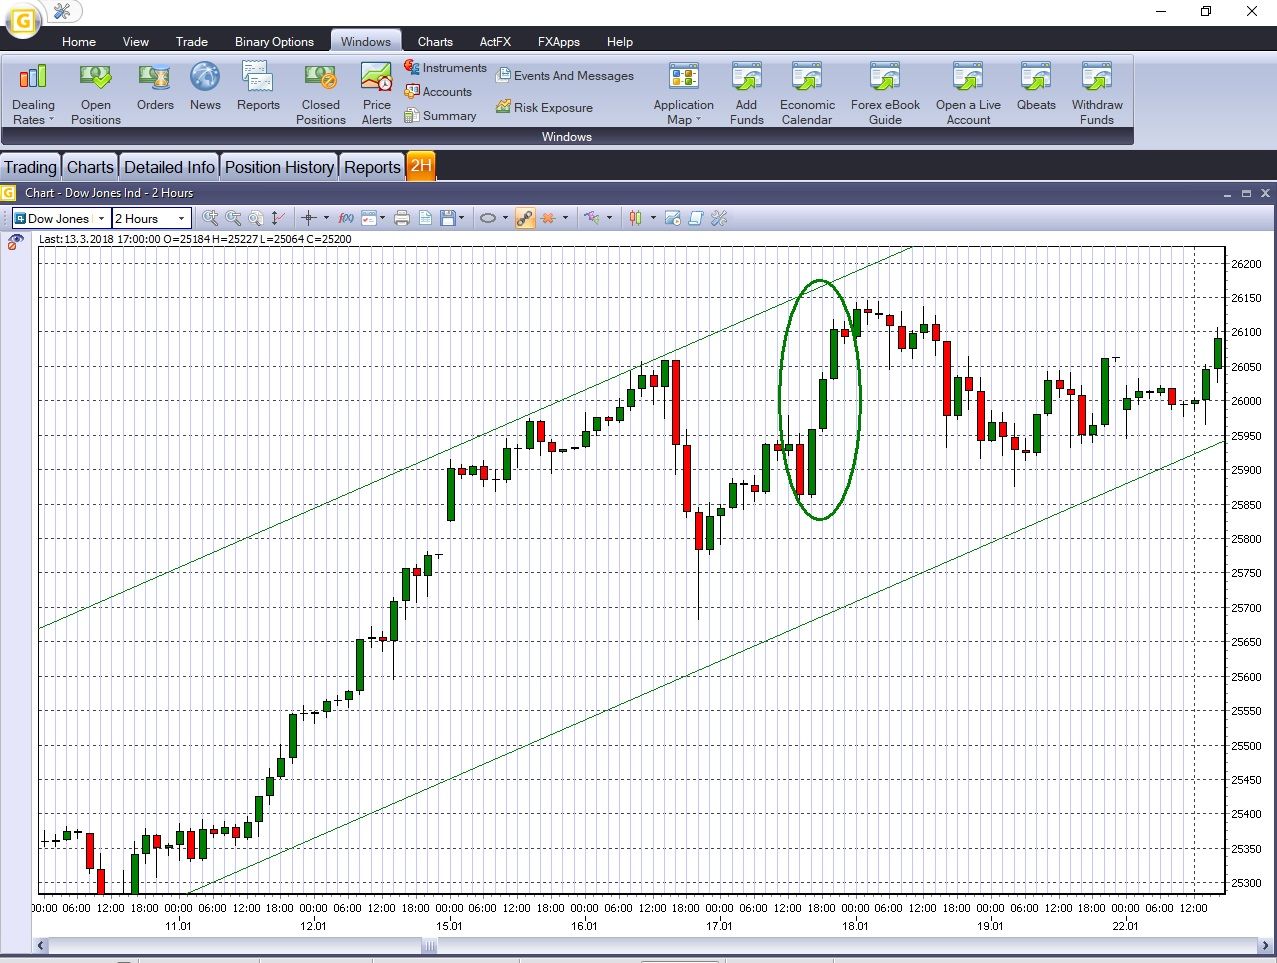
Task: Click the copy chart page icon
Action: 425,218
